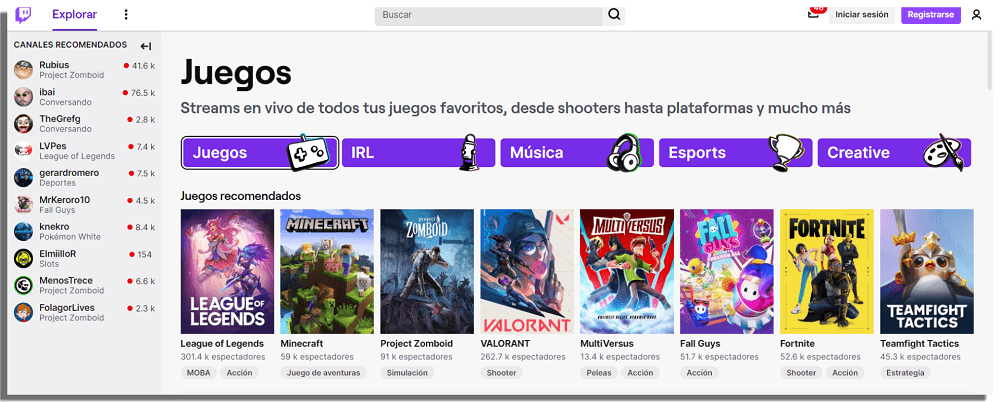Screen dimensions: 1000x402
Task: Open the Project Zomboid cover art
Action: 427,271
